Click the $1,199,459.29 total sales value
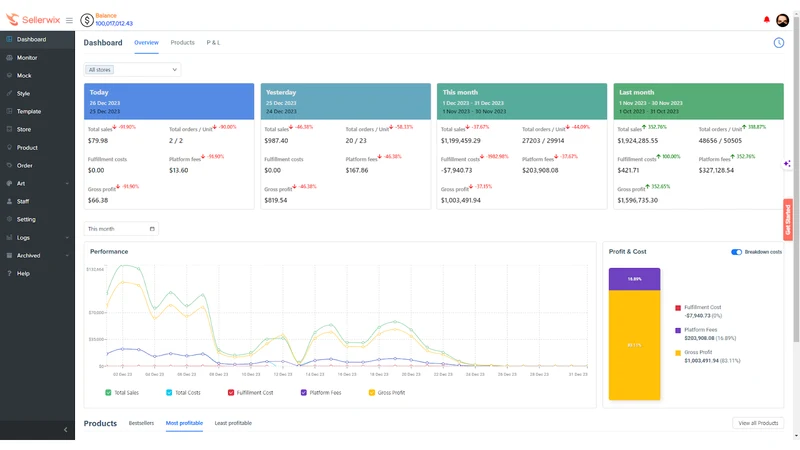 (460, 141)
